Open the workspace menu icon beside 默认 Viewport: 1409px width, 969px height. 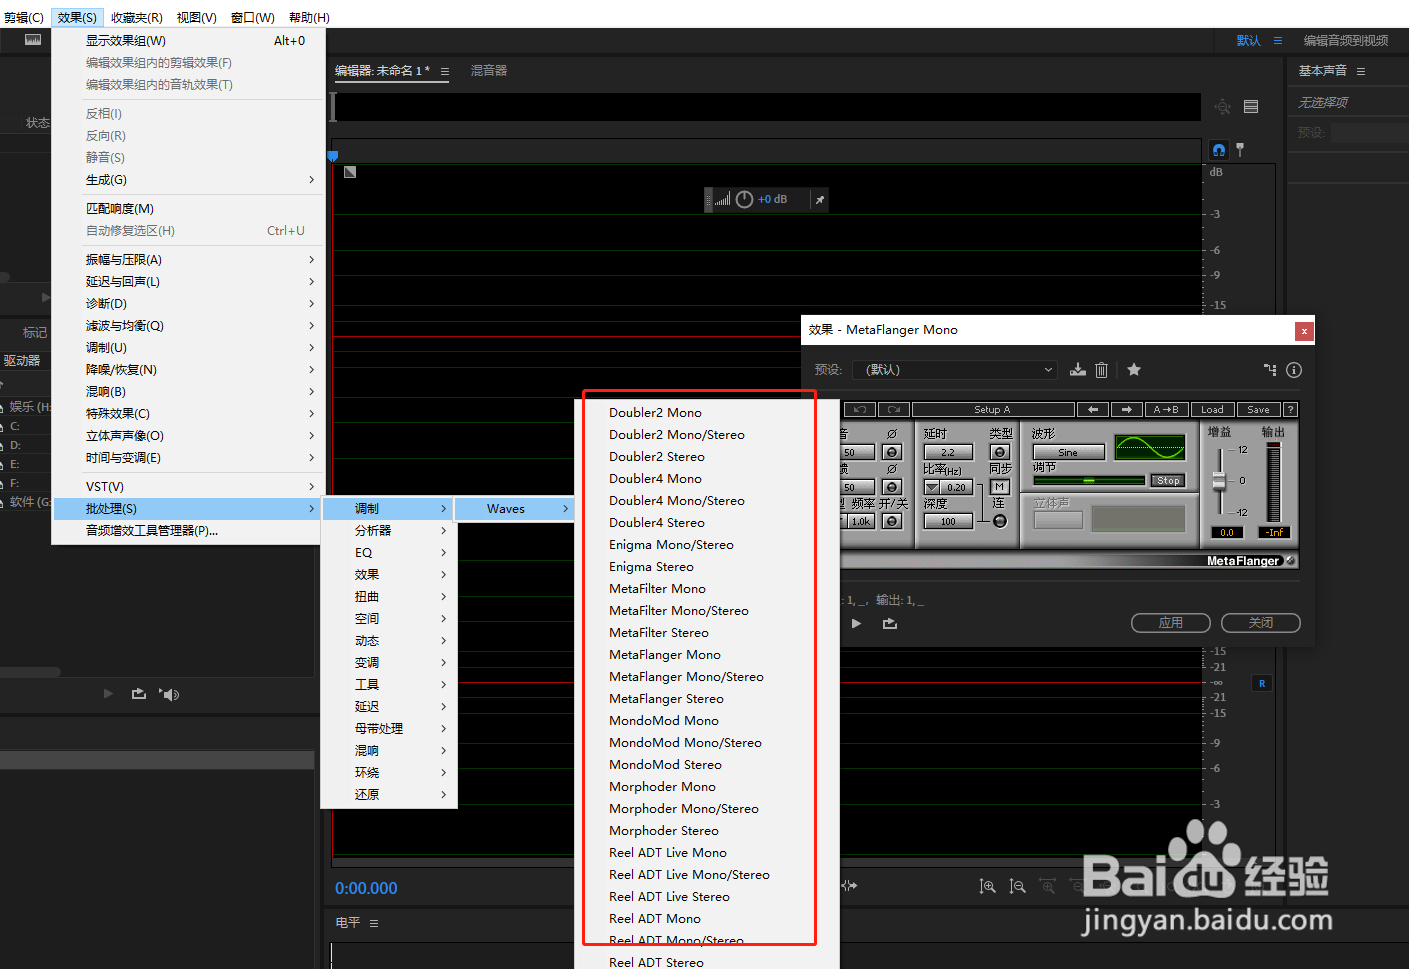coord(1278,41)
